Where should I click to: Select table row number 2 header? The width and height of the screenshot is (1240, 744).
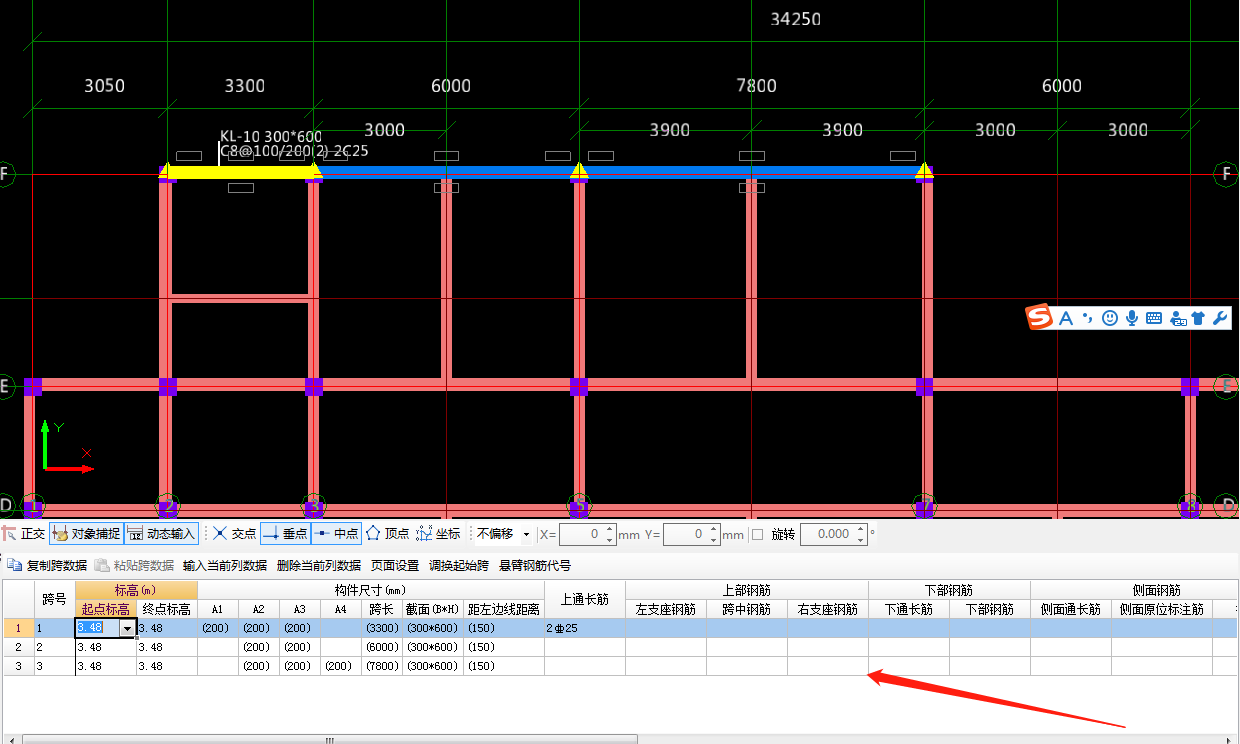(x=18, y=647)
